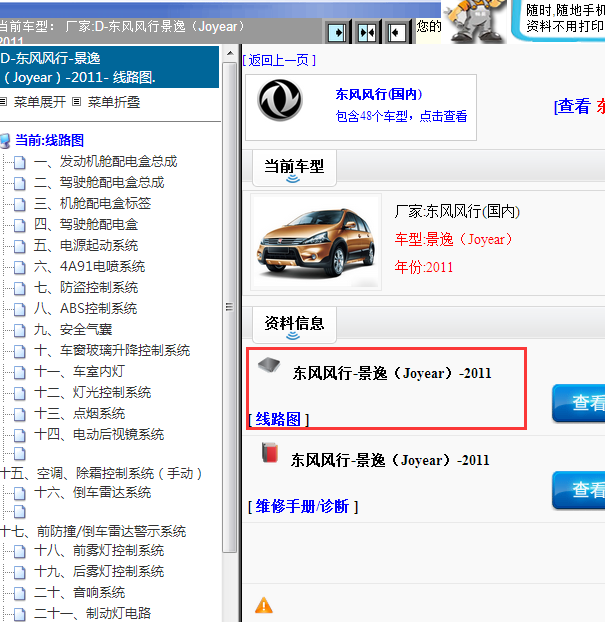605x622 pixels.
Task: Click the center-split double arrow toolbar icon
Action: pyautogui.click(x=367, y=33)
